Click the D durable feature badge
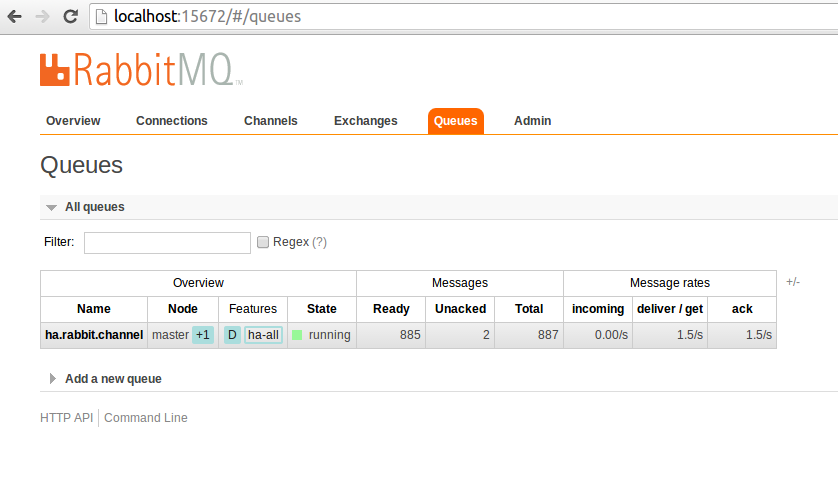 click(x=232, y=335)
